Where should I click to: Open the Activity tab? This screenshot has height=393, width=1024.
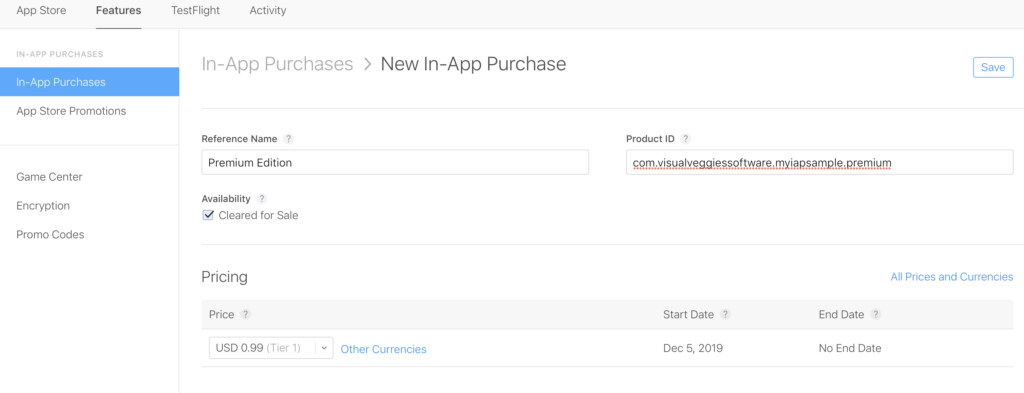point(268,10)
